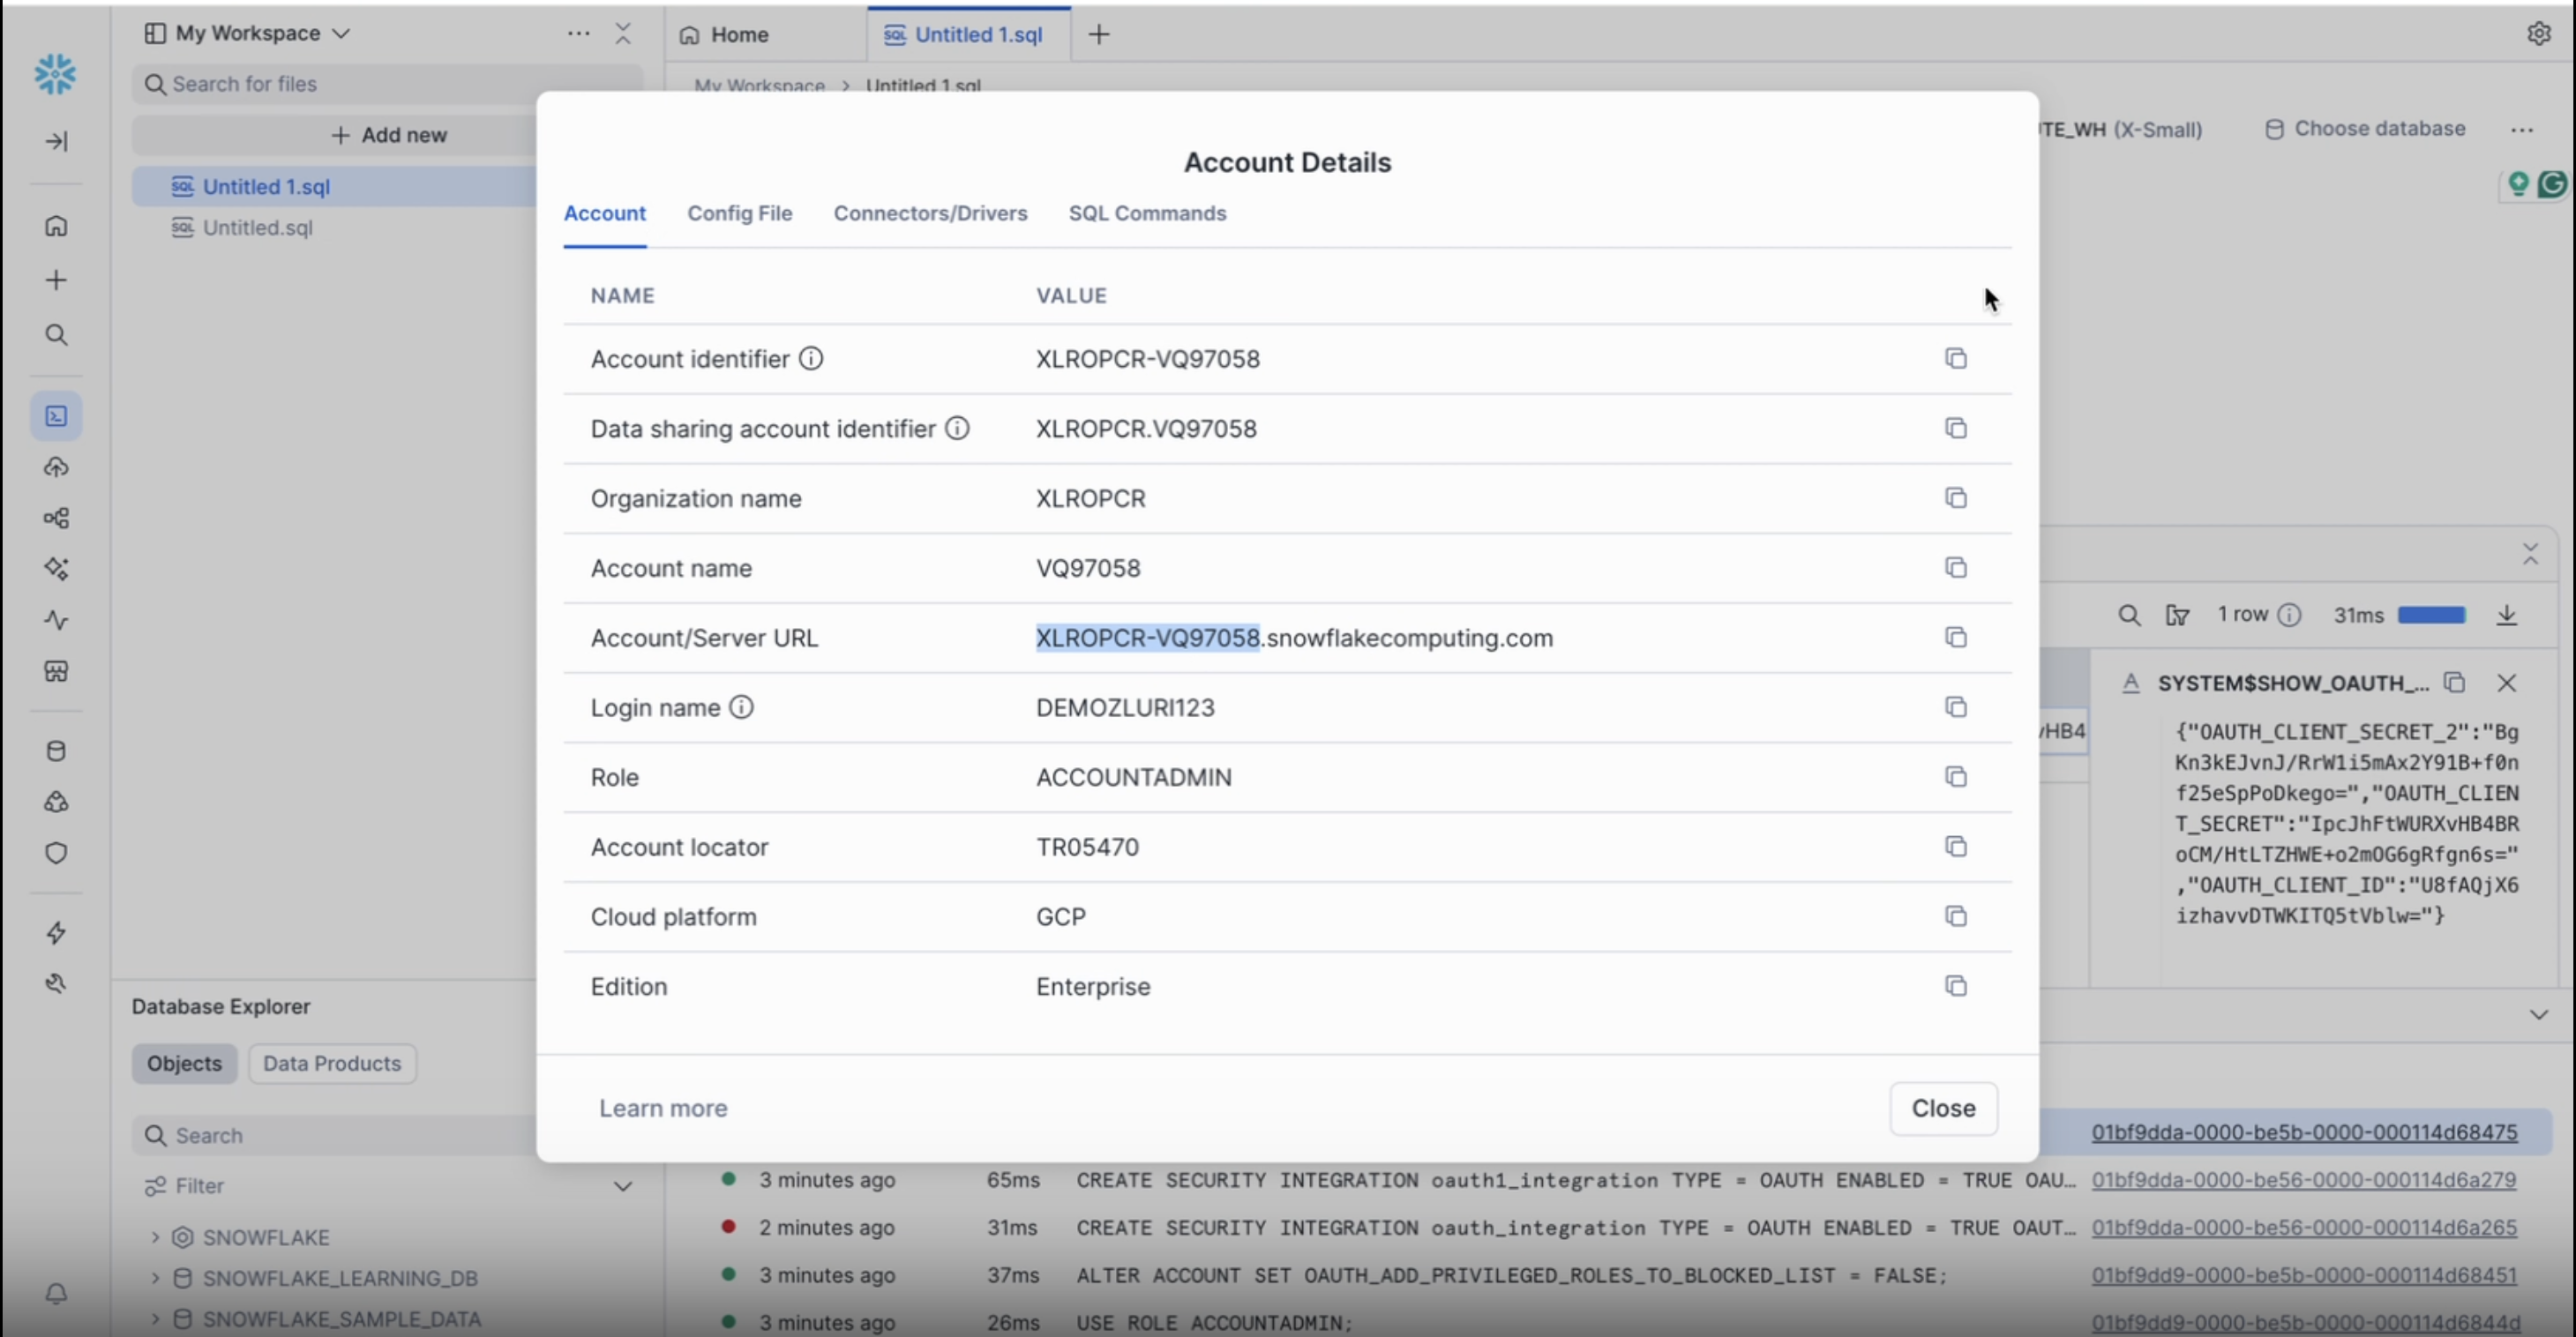Copy the Account/Server URL value
This screenshot has width=2576, height=1337.
(x=1955, y=637)
